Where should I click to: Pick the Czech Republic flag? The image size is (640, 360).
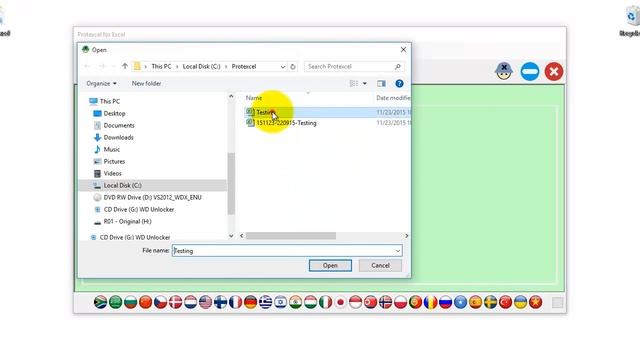[160, 302]
